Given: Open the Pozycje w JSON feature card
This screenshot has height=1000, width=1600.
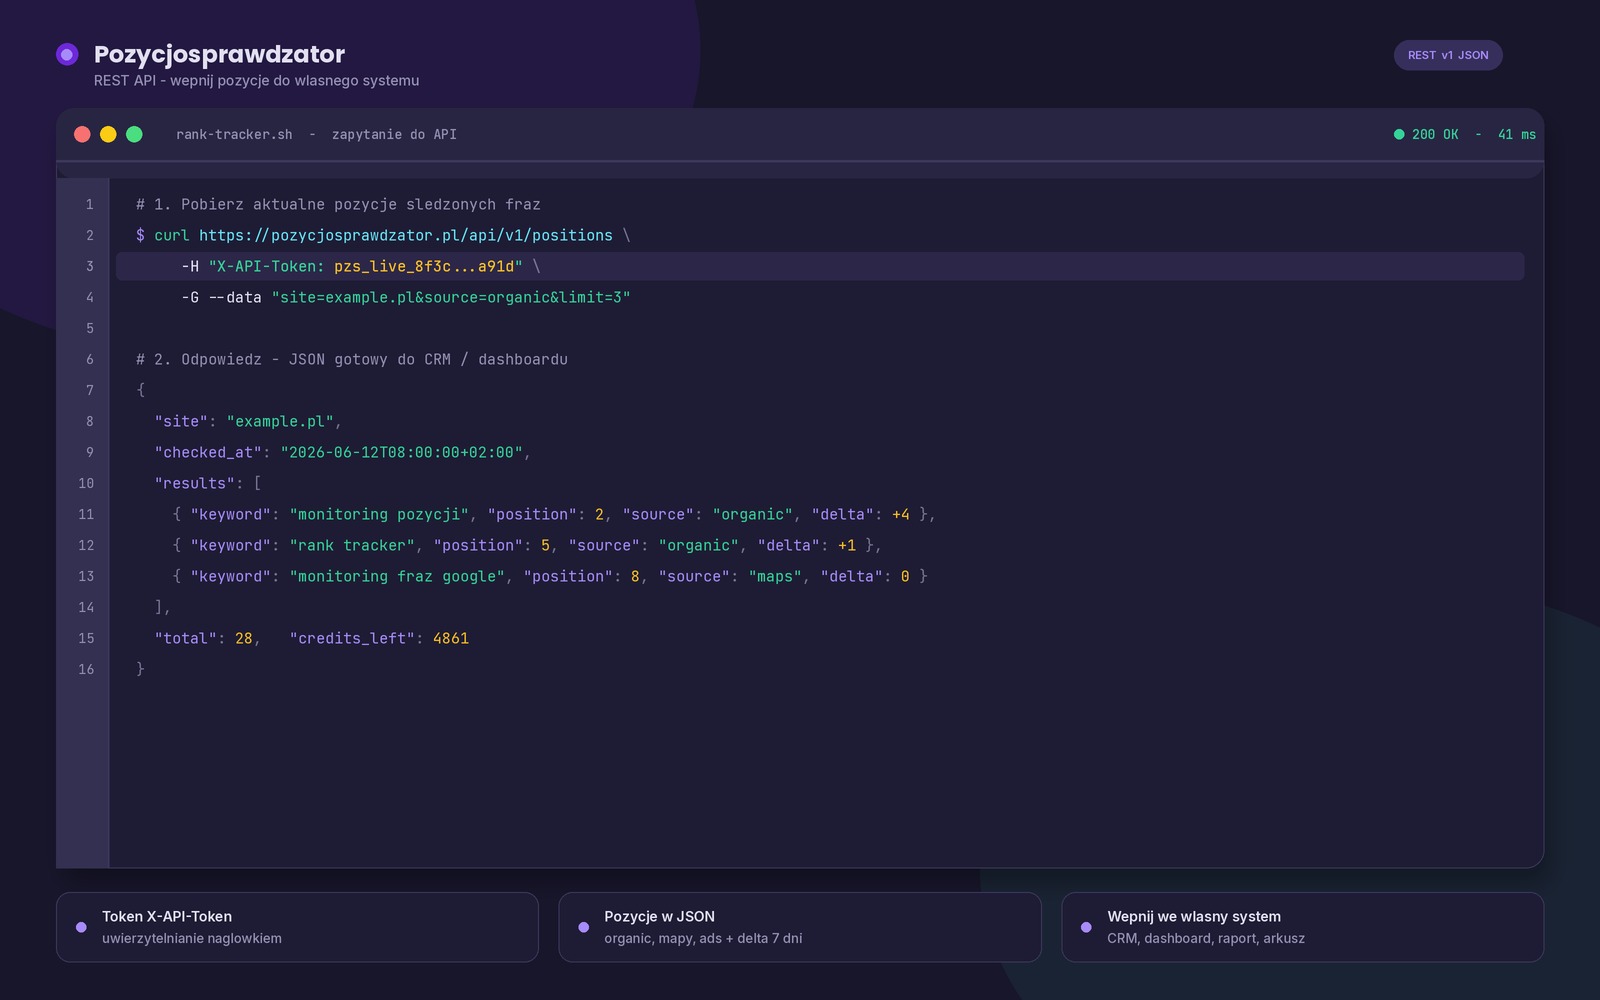Looking at the screenshot, I should pyautogui.click(x=800, y=927).
